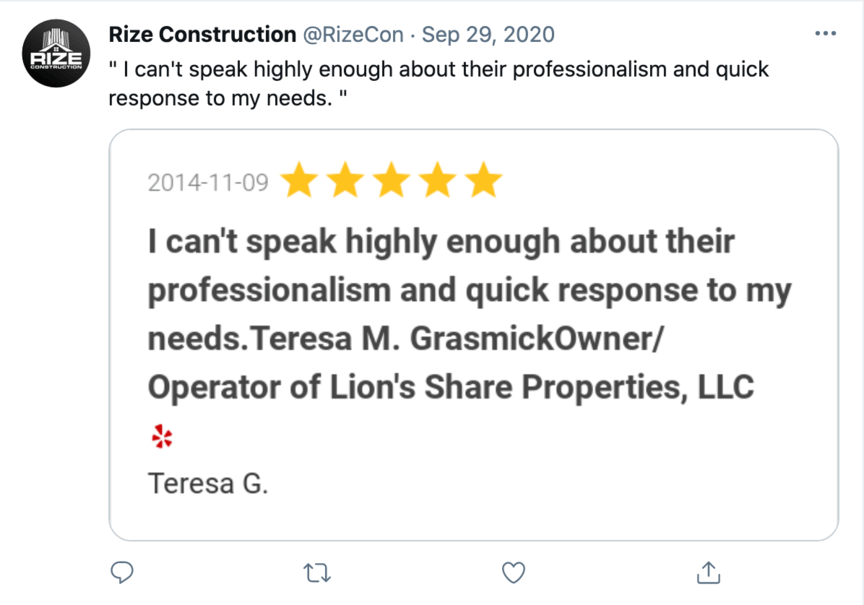Select the fifth star in the rating row

pyautogui.click(x=485, y=181)
